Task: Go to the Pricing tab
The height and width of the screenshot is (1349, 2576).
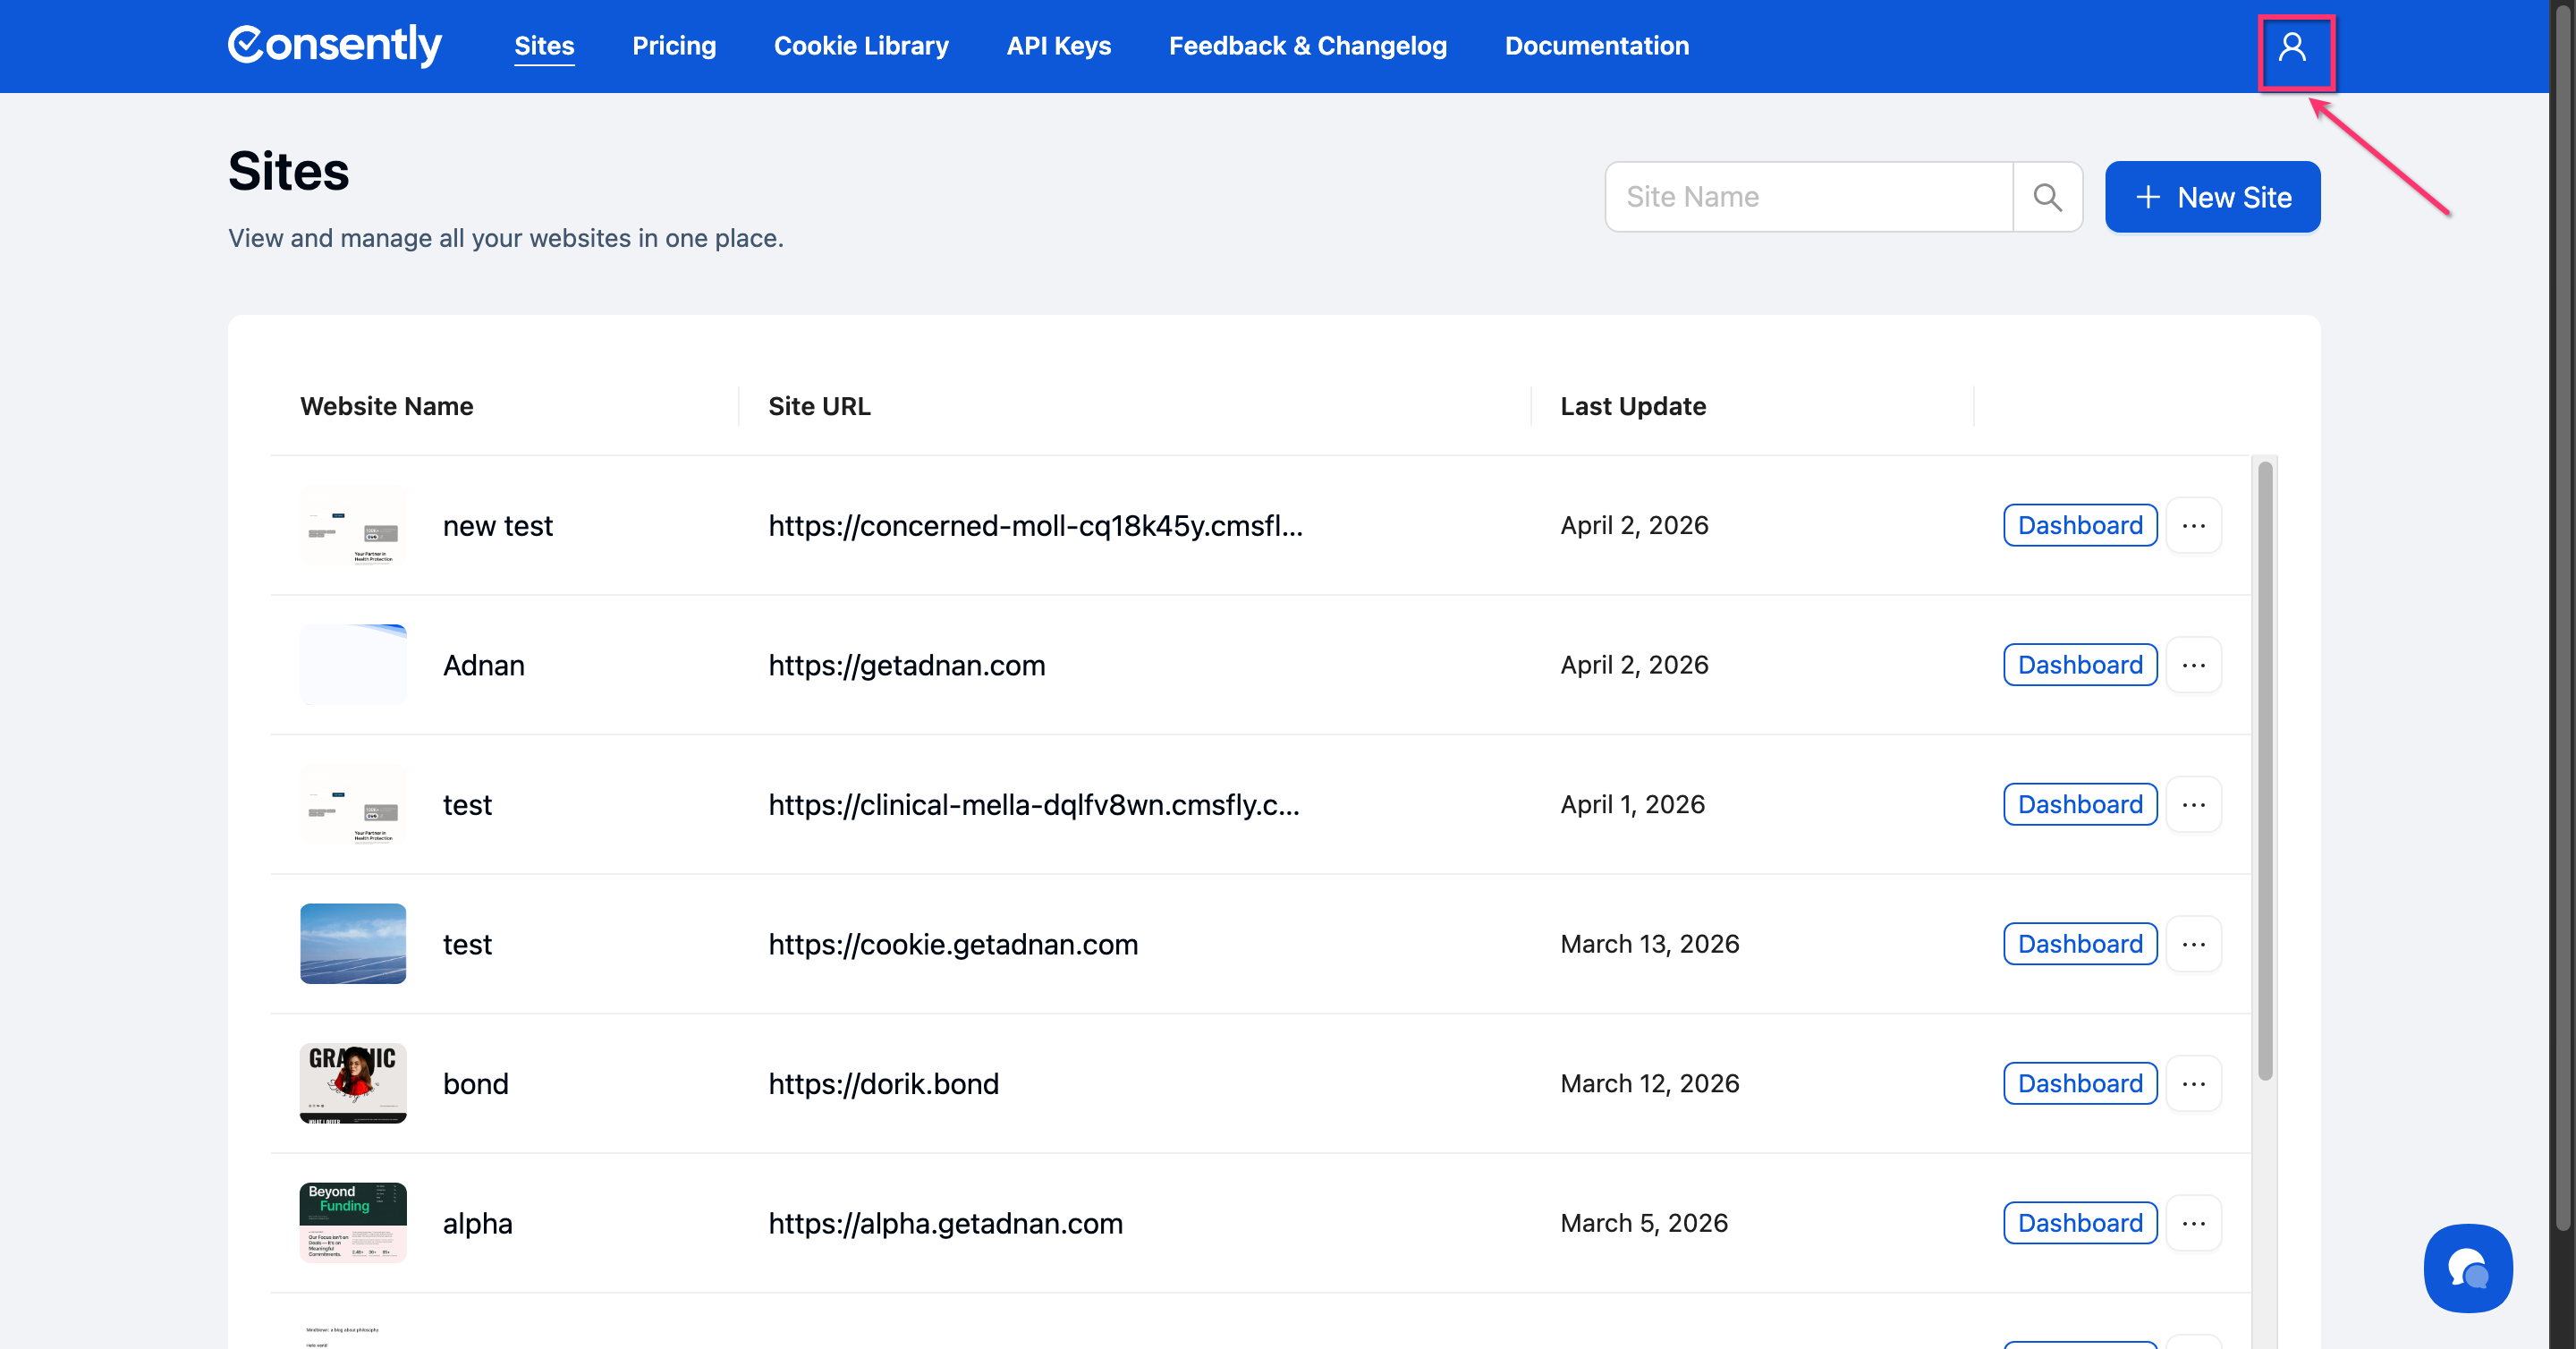Action: click(x=673, y=46)
